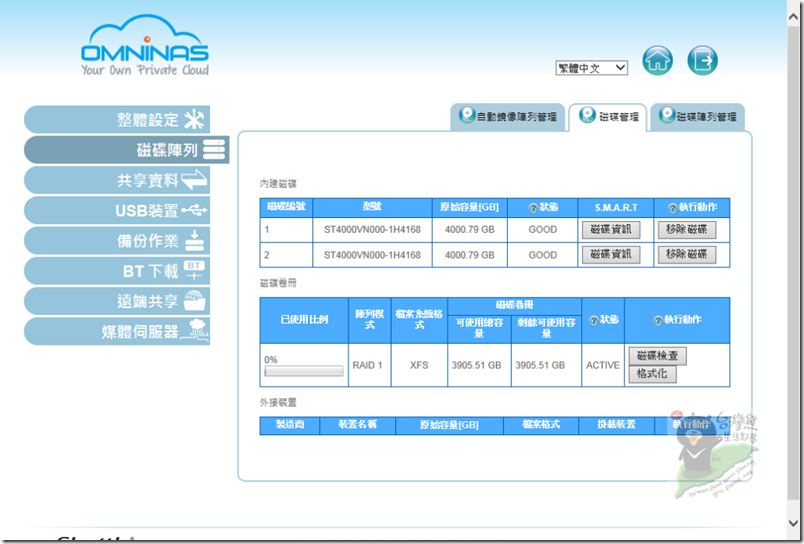Click 磁碟資訊 button for disk 2
This screenshot has width=804, height=544.
coord(611,254)
